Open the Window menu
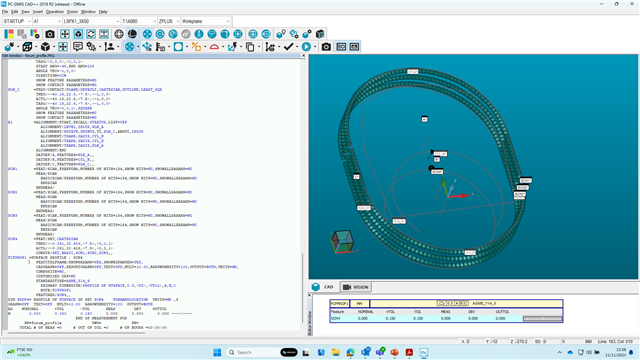This screenshot has width=640, height=360. [88, 12]
